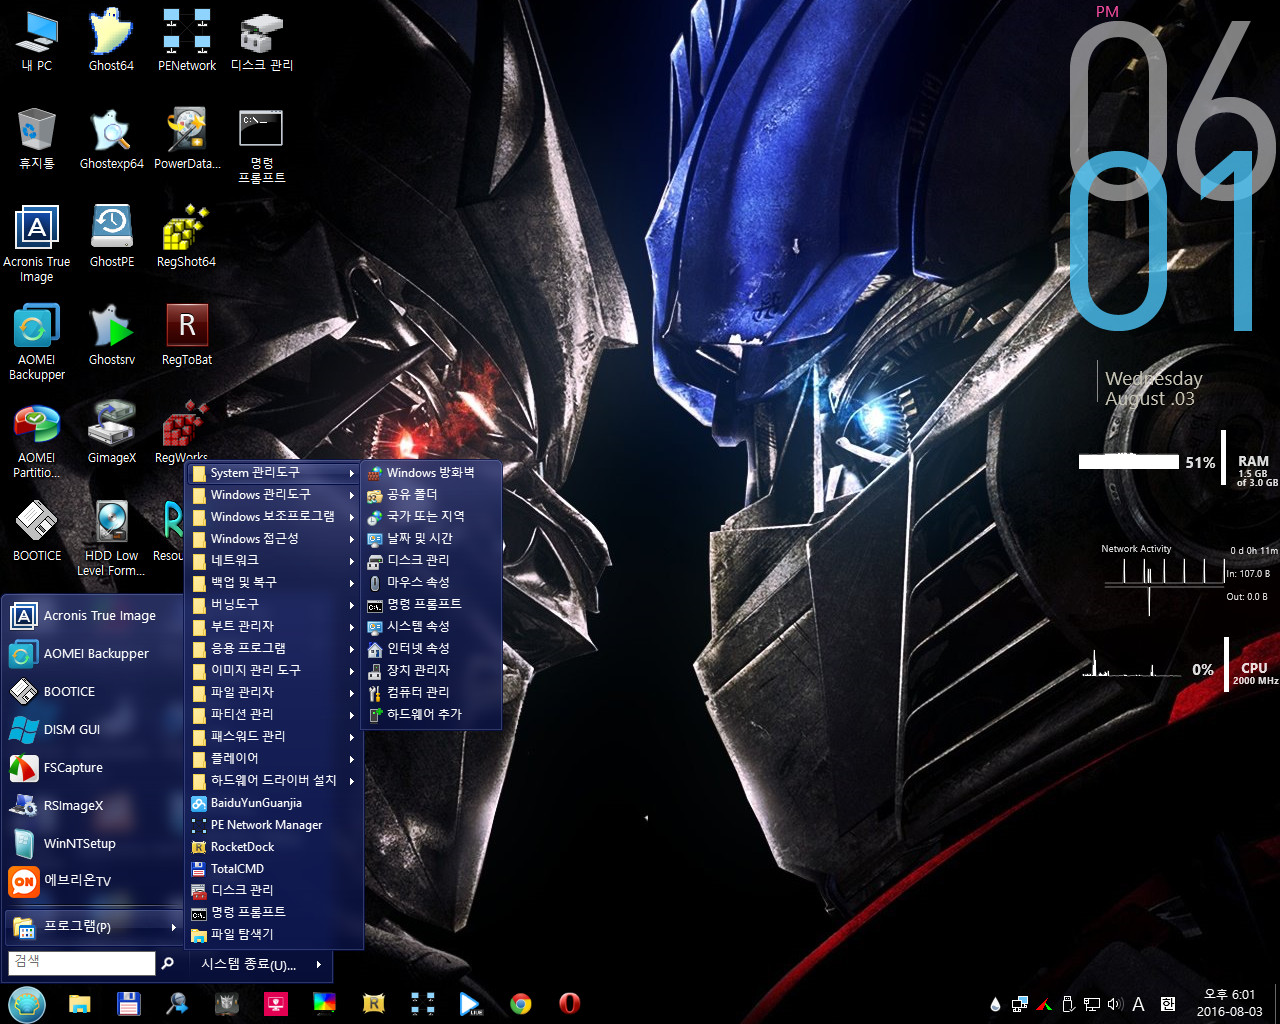
Task: Click the Start orb on the taskbar
Action: tap(27, 1003)
